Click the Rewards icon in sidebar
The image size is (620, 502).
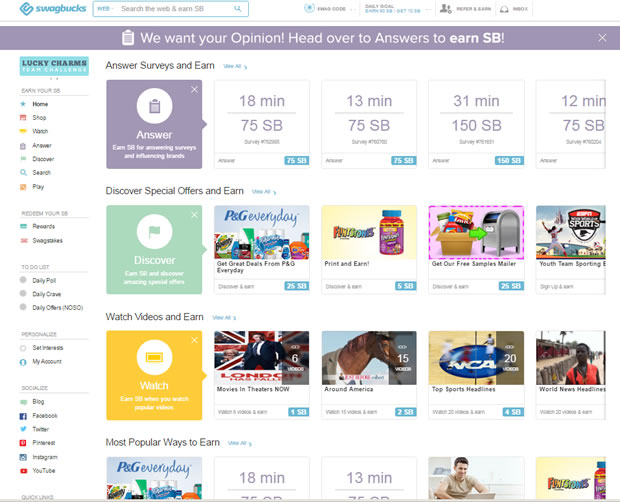tap(23, 226)
